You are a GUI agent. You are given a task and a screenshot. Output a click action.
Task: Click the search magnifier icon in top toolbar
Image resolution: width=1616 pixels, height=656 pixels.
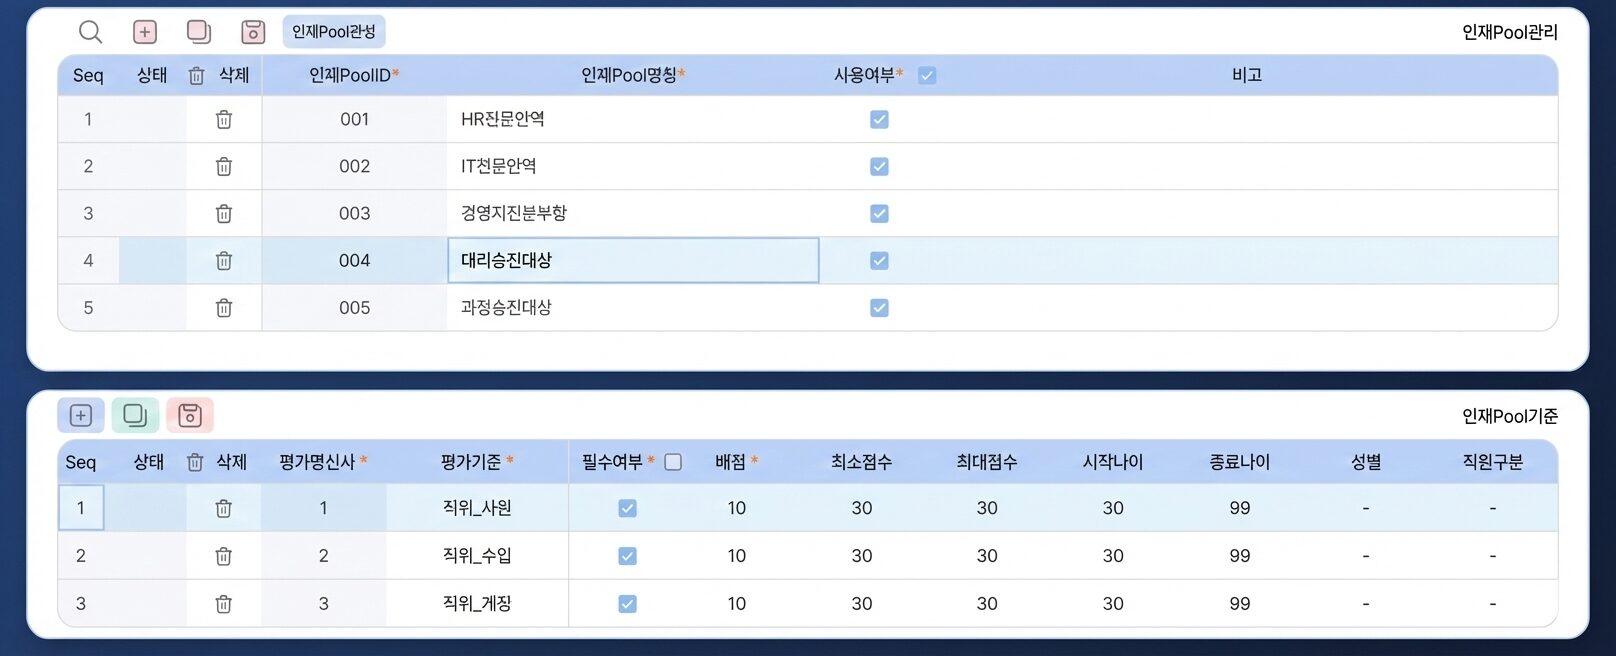(90, 31)
